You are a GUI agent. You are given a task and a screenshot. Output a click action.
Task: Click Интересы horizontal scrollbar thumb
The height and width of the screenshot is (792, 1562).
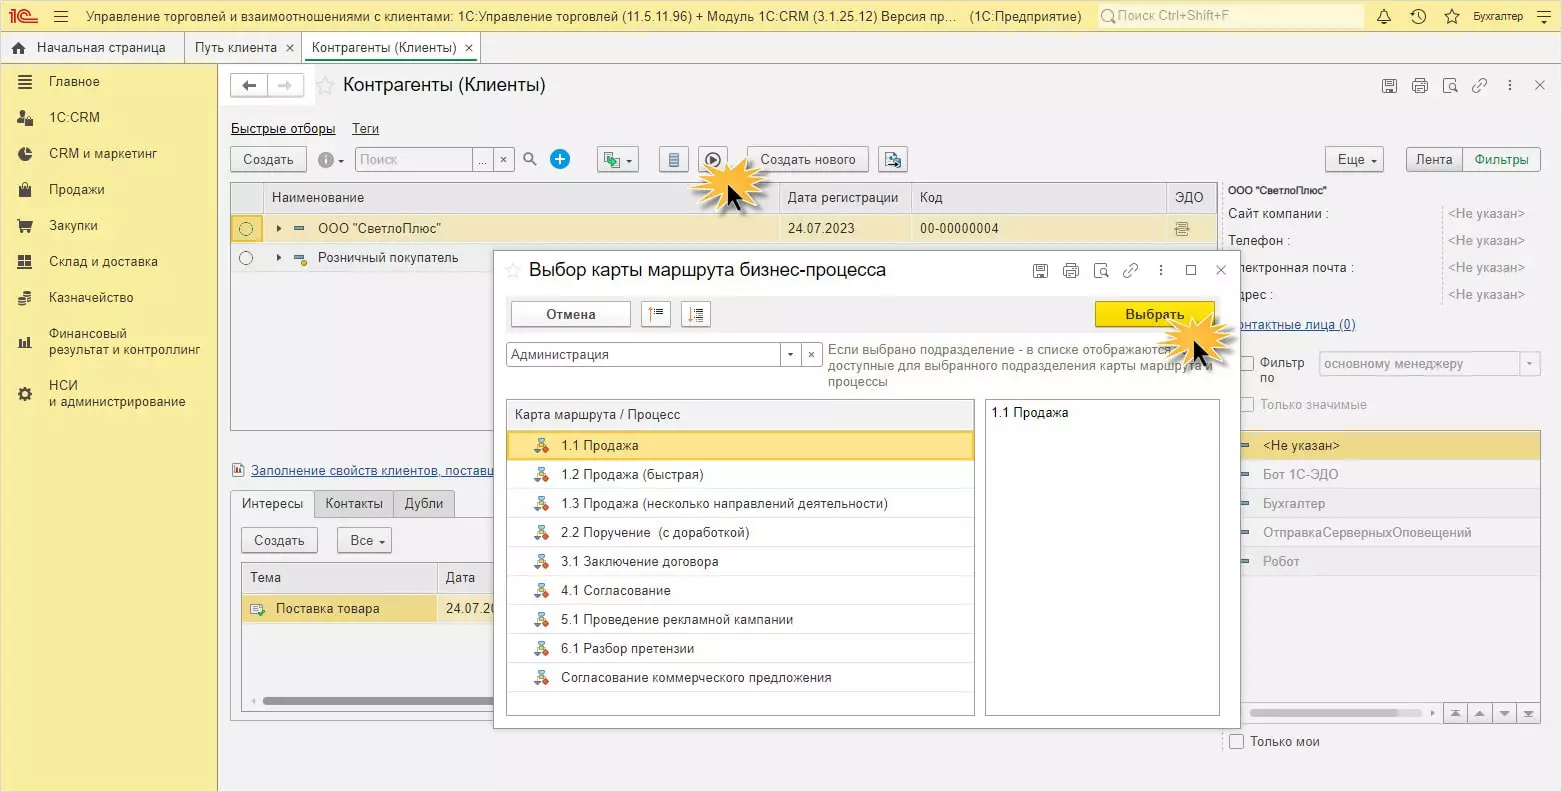(378, 701)
